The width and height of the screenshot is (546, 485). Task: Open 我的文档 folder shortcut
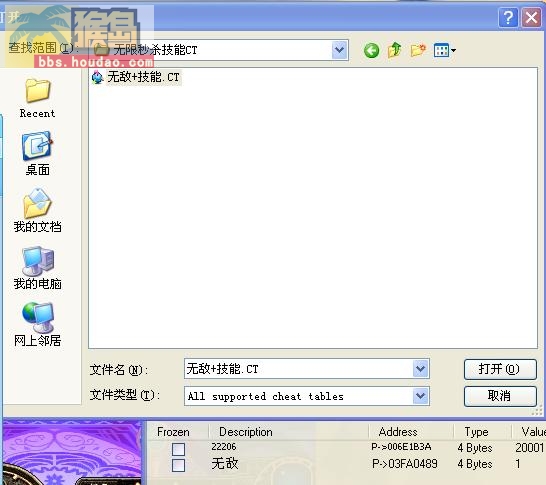[x=37, y=211]
